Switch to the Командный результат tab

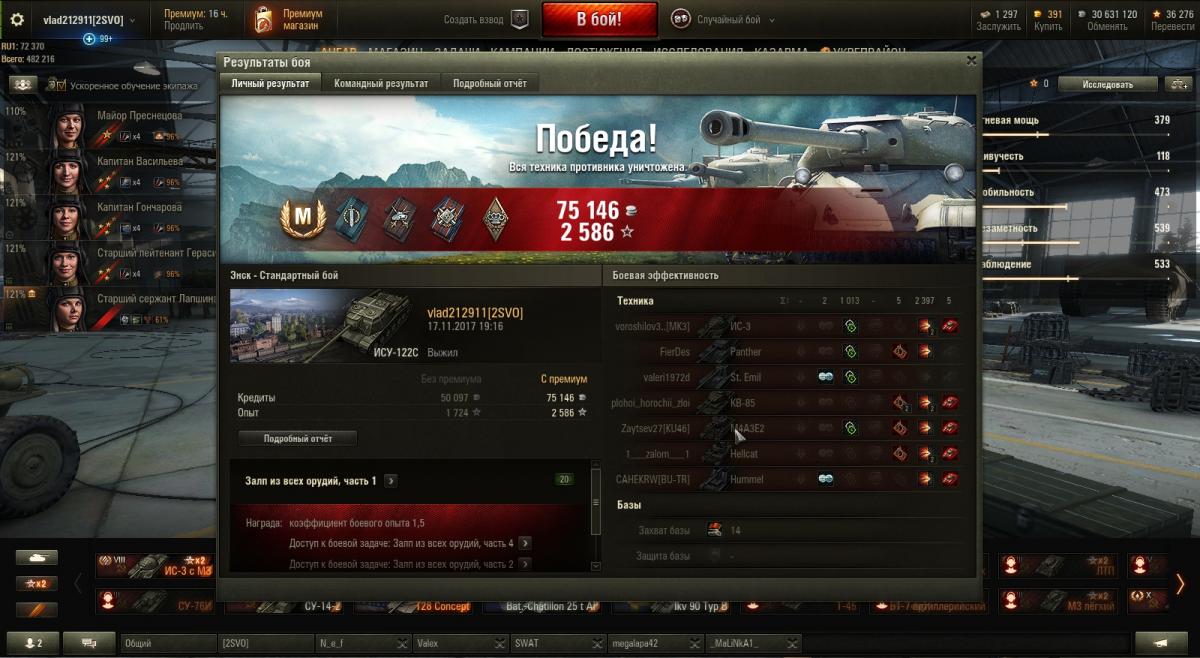pyautogui.click(x=381, y=83)
